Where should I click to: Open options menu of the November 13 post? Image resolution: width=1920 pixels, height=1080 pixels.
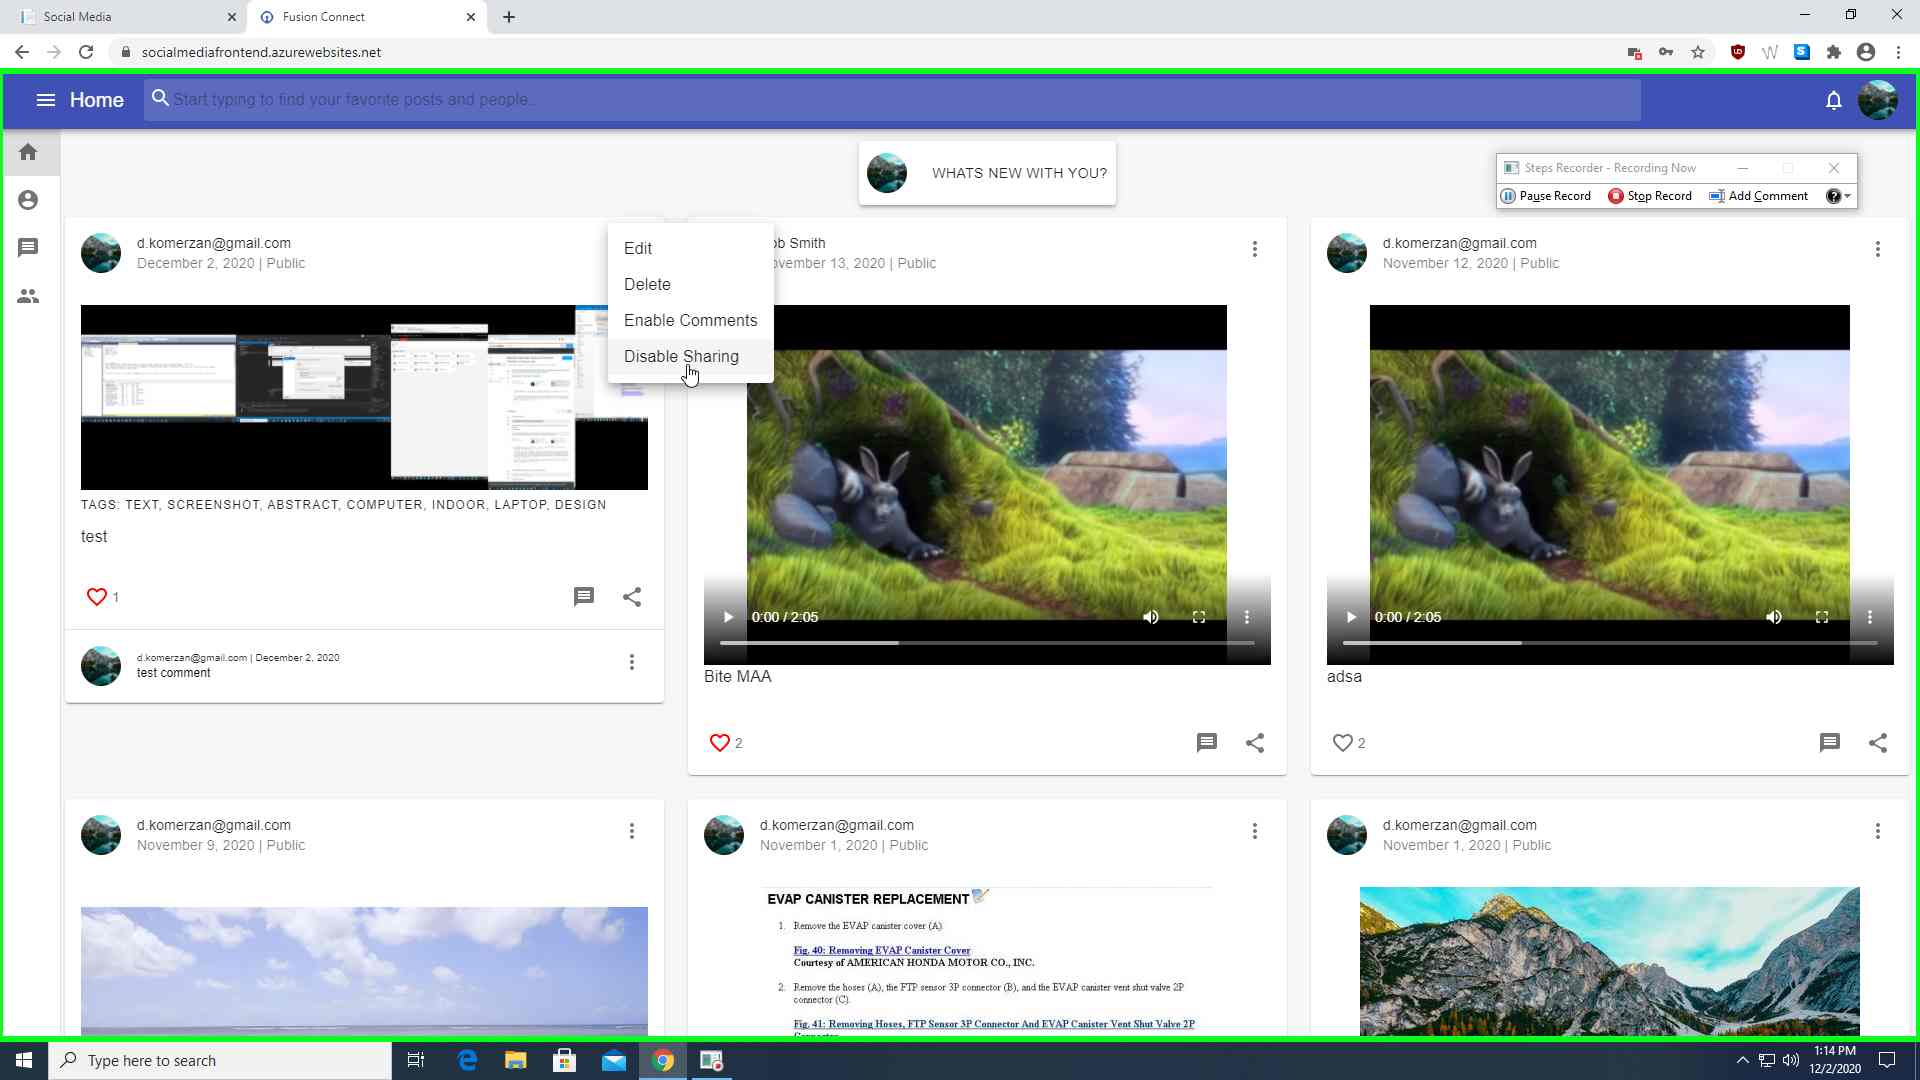(x=1255, y=249)
